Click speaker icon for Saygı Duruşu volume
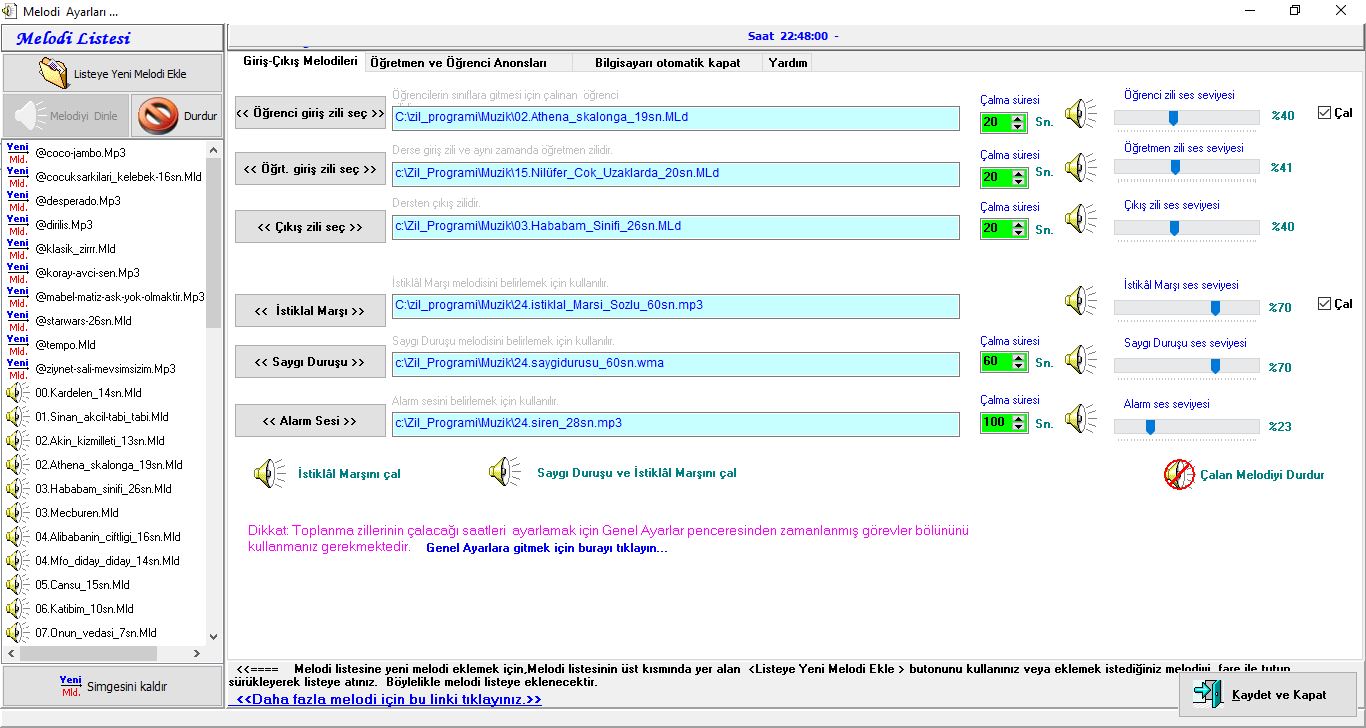This screenshot has width=1366, height=728. tap(1080, 359)
